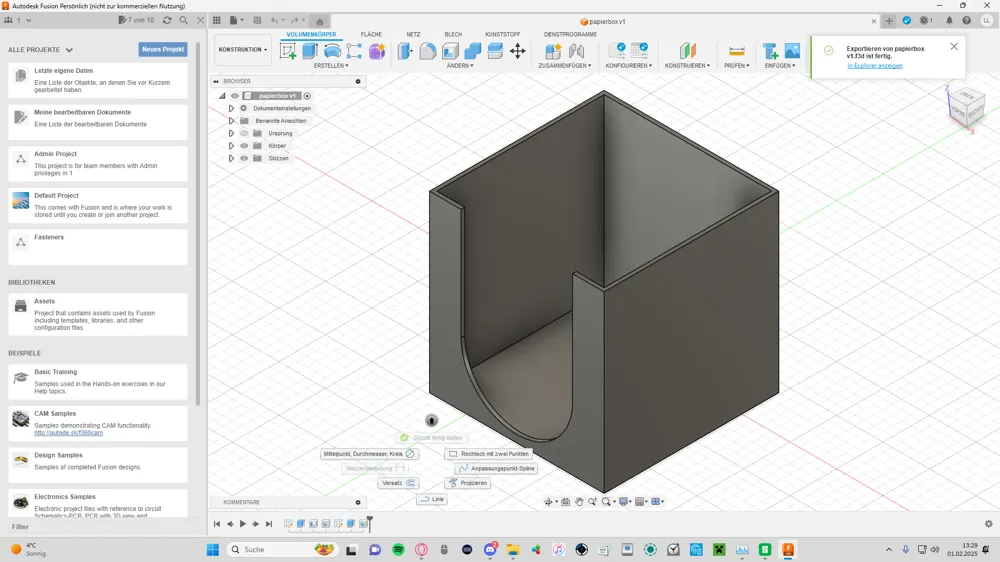Click the Insert Canvas image icon
This screenshot has height=562, width=1000.
[792, 51]
